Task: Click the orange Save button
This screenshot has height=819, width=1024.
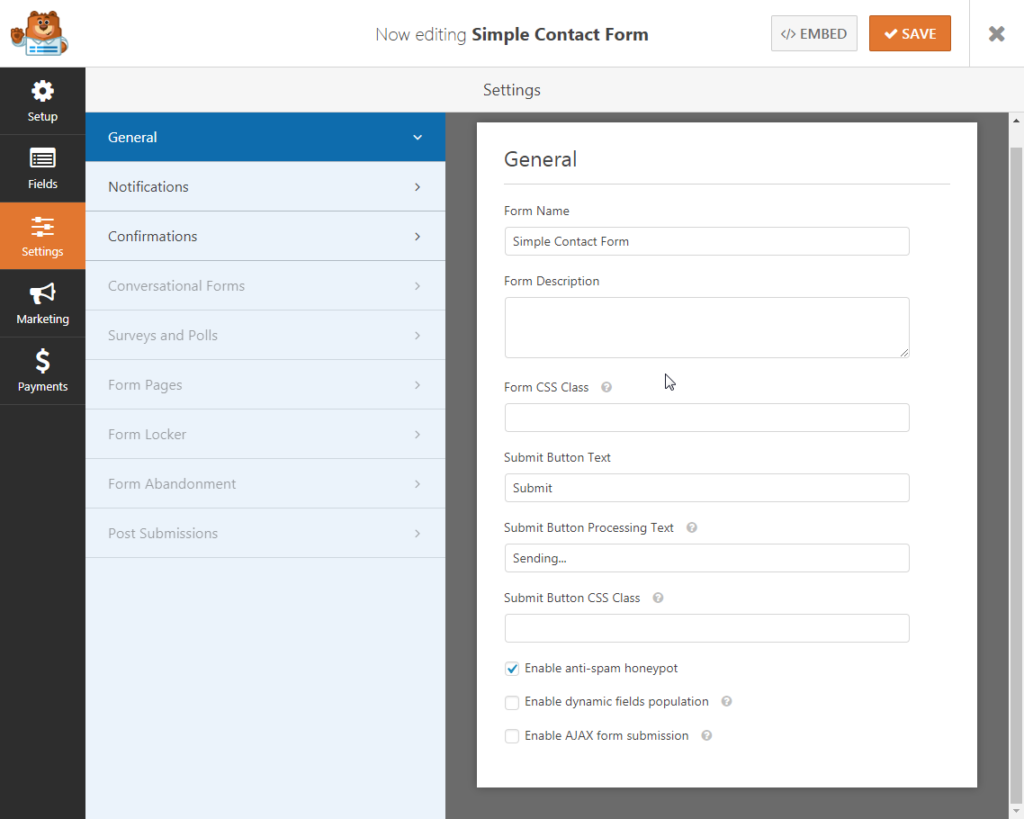Action: tap(909, 34)
